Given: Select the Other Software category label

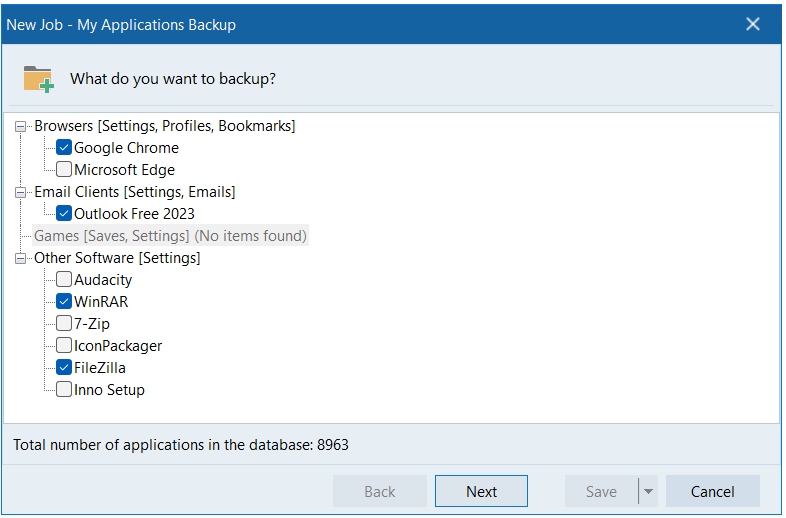Looking at the screenshot, I should point(117,258).
